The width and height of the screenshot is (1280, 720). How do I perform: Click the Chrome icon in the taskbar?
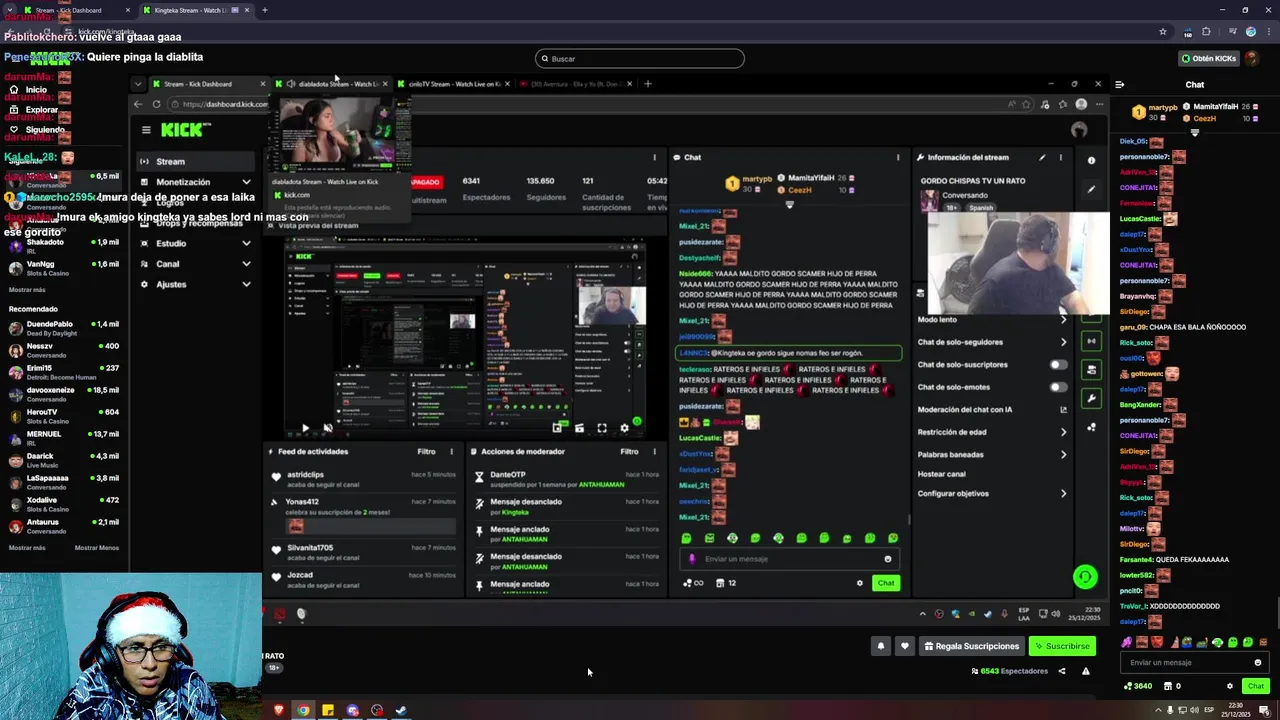[303, 711]
